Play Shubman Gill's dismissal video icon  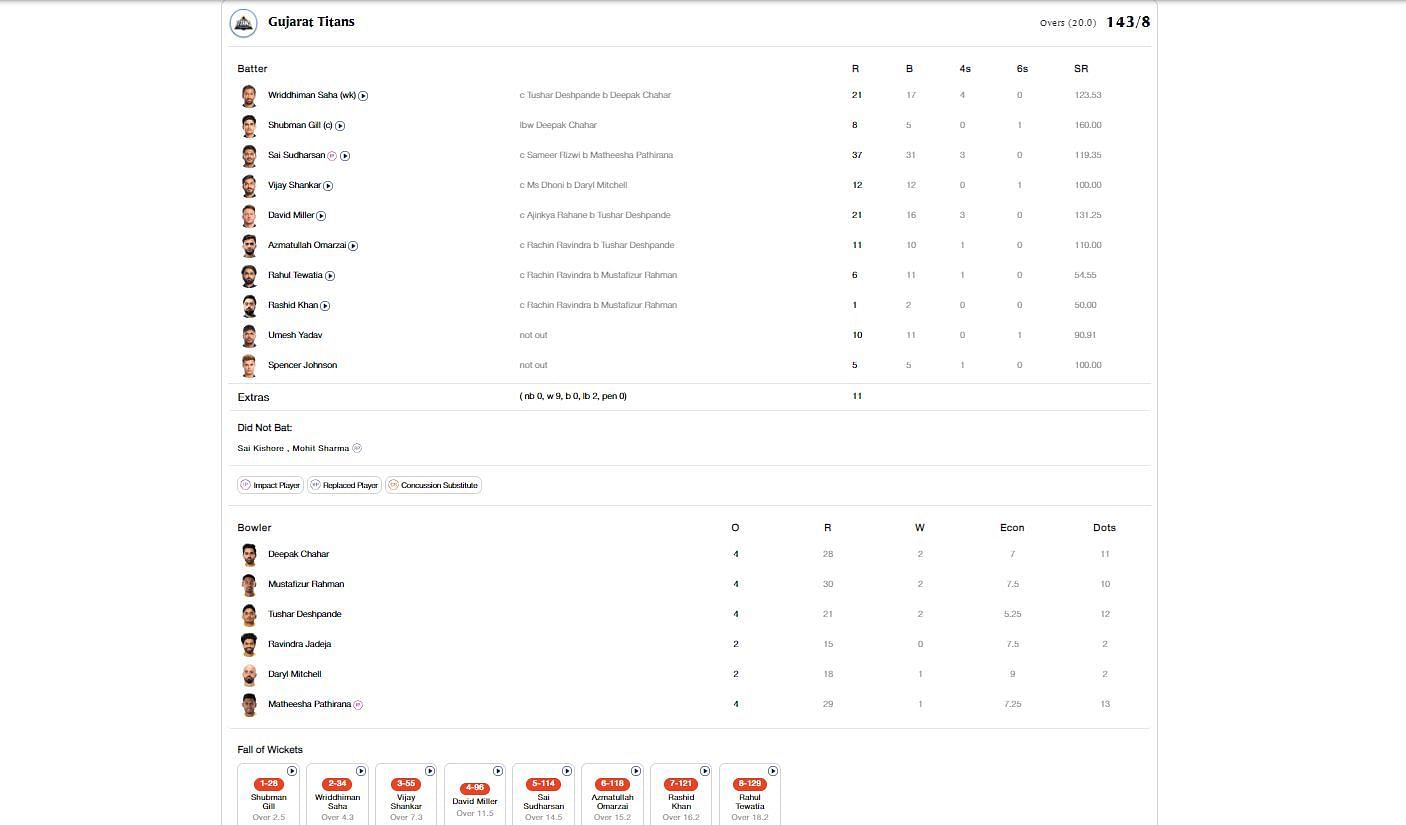tap(340, 126)
